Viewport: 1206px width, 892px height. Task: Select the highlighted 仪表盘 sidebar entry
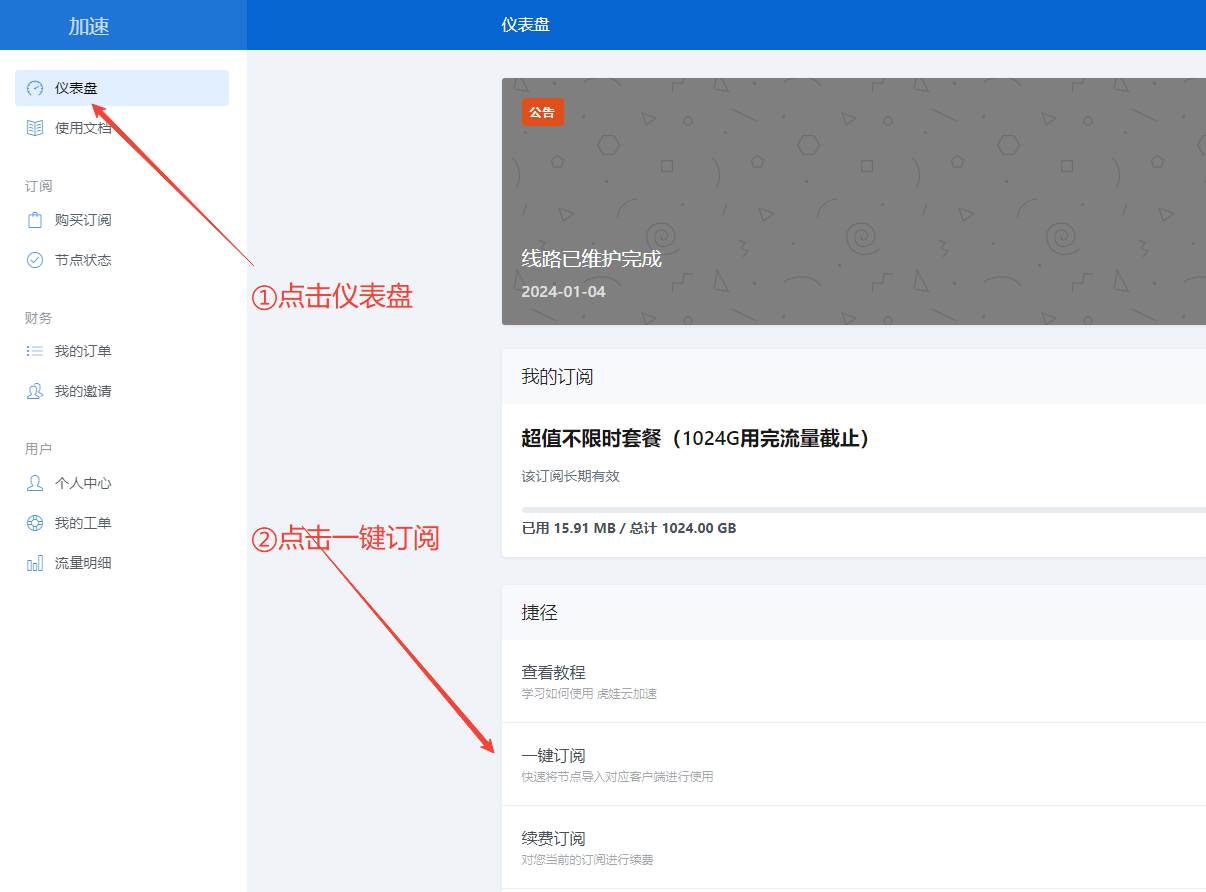click(x=122, y=88)
